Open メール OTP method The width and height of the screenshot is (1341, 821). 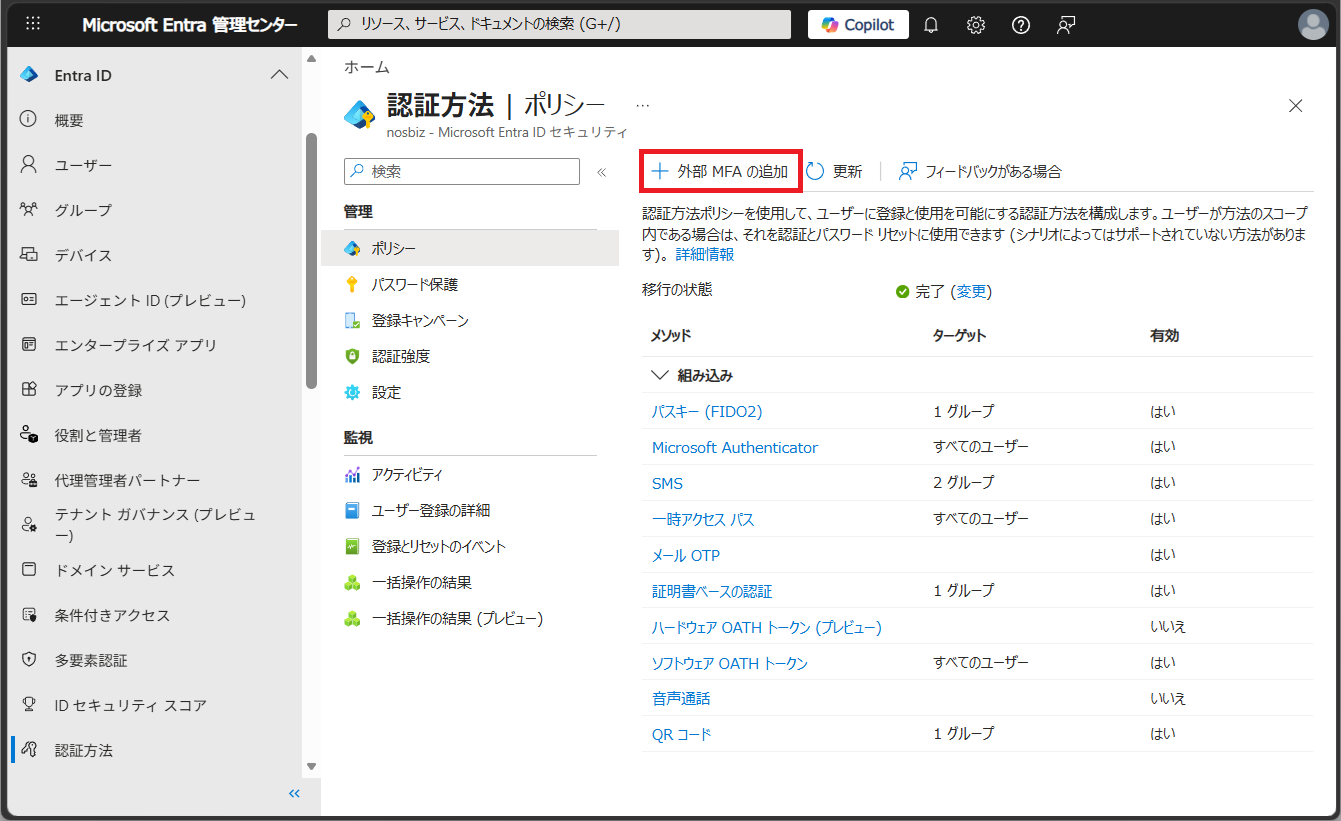pos(686,555)
